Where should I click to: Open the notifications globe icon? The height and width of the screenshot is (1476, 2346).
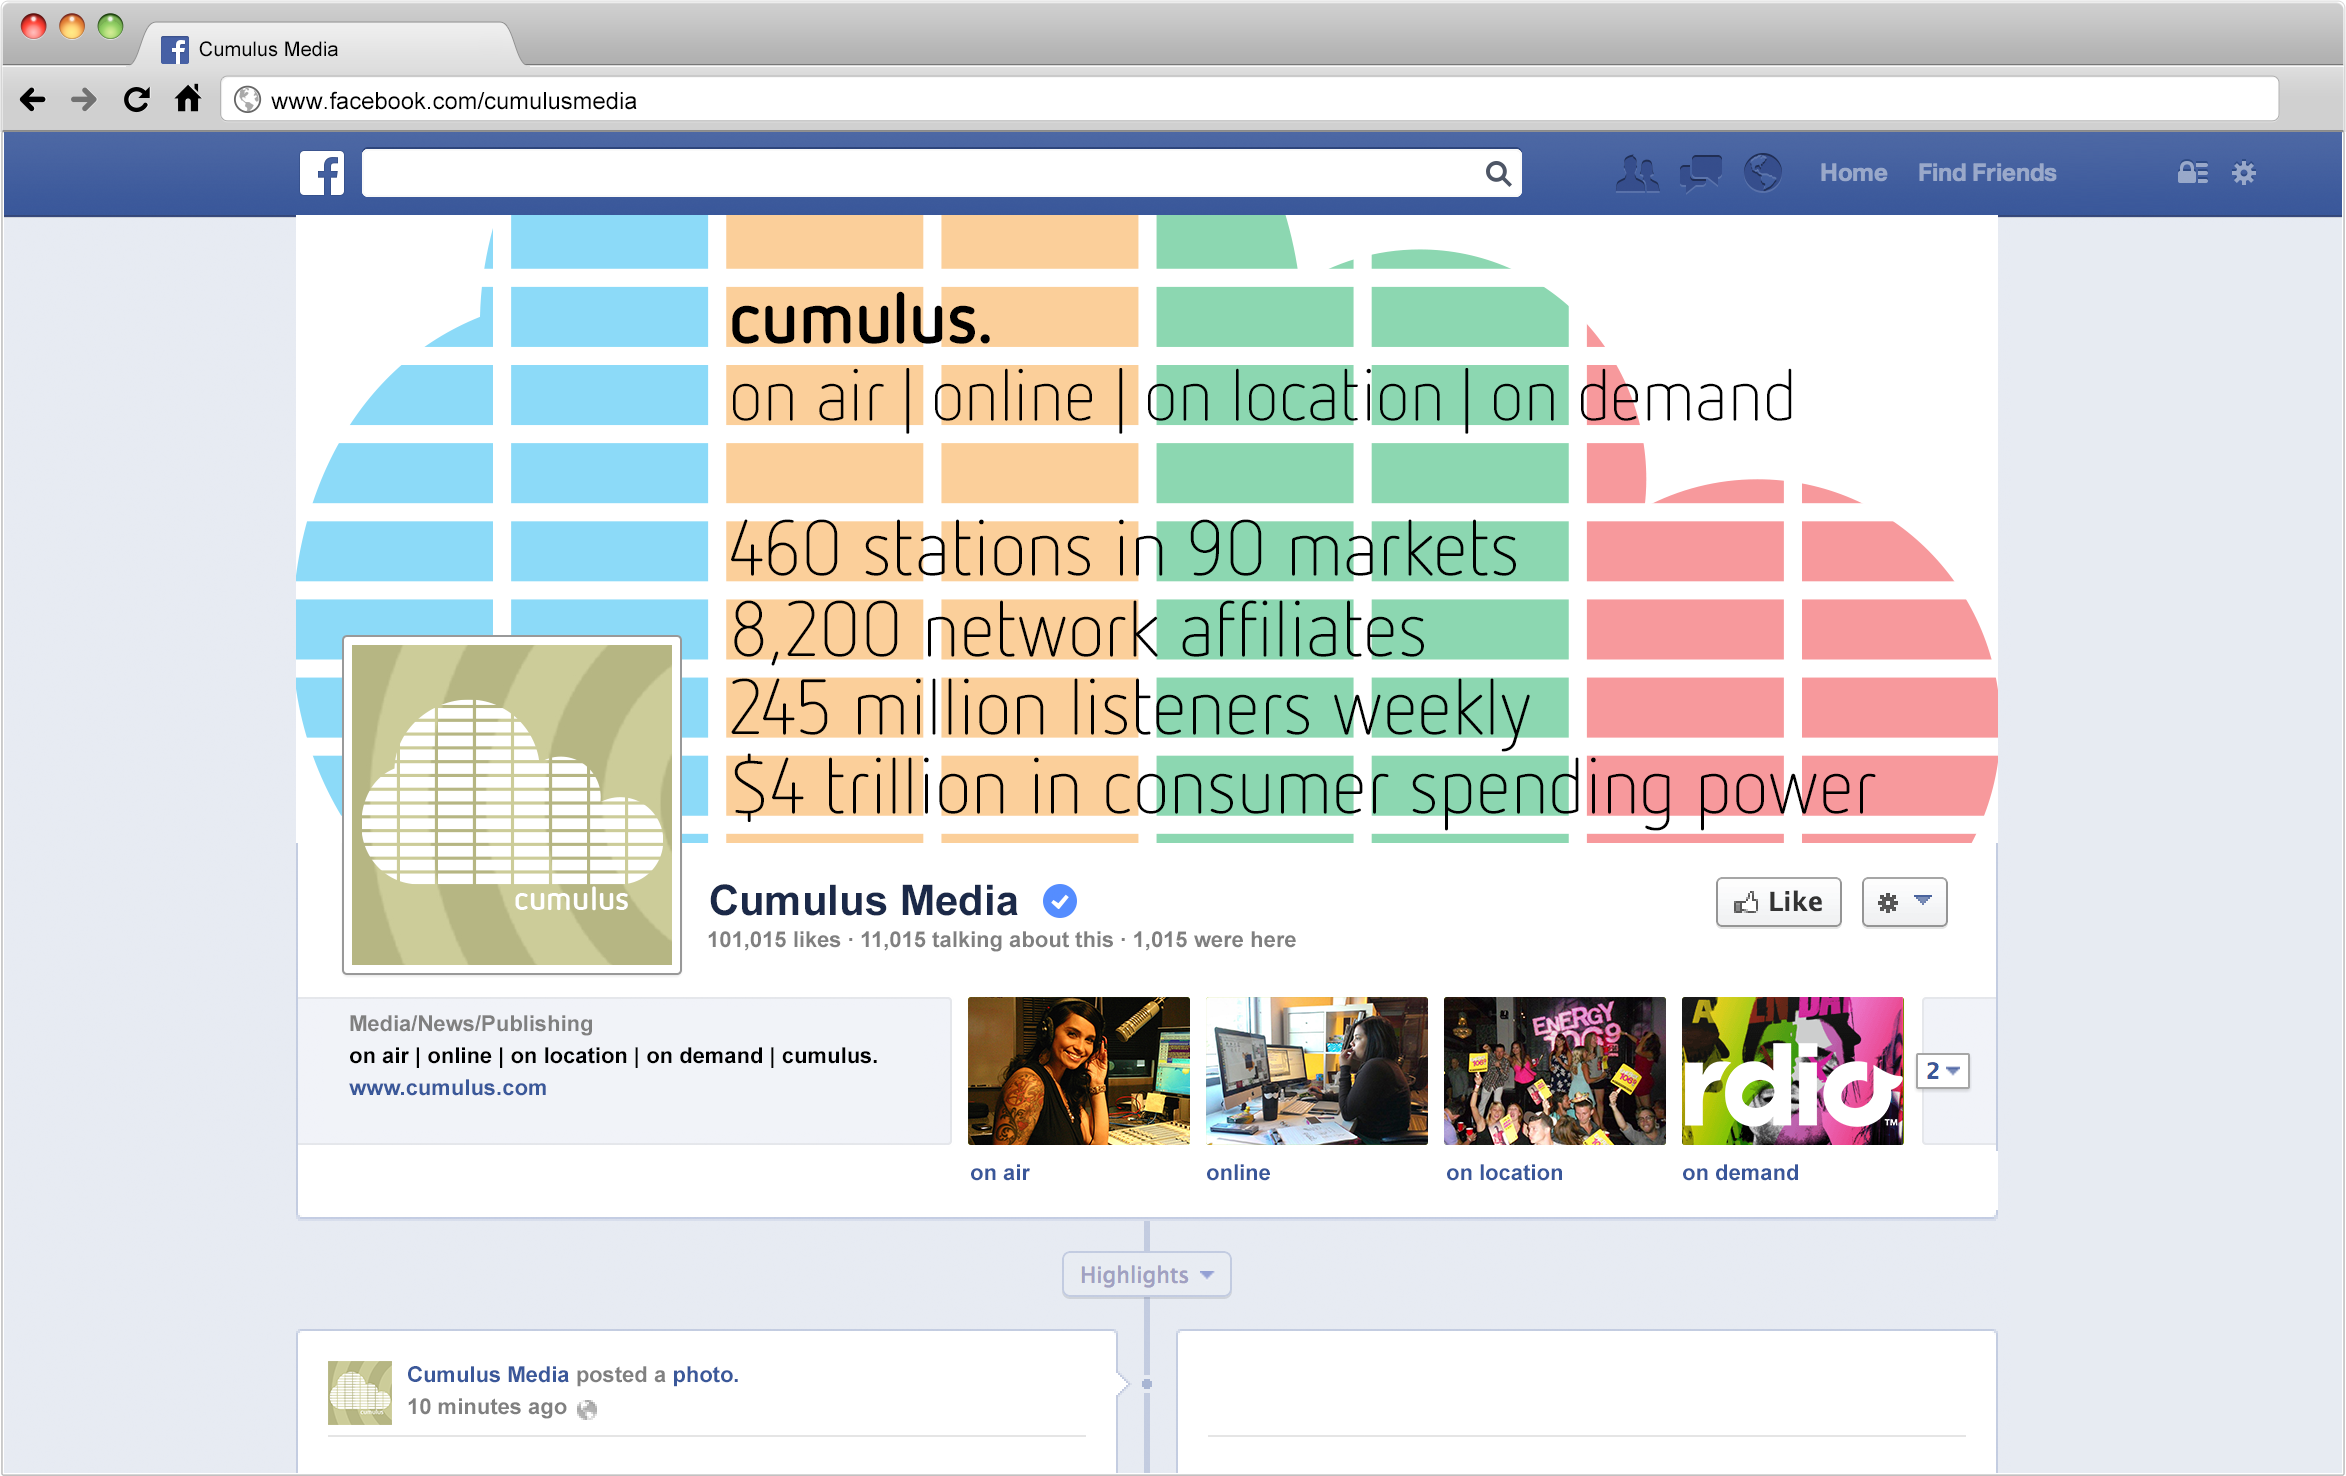[1762, 173]
